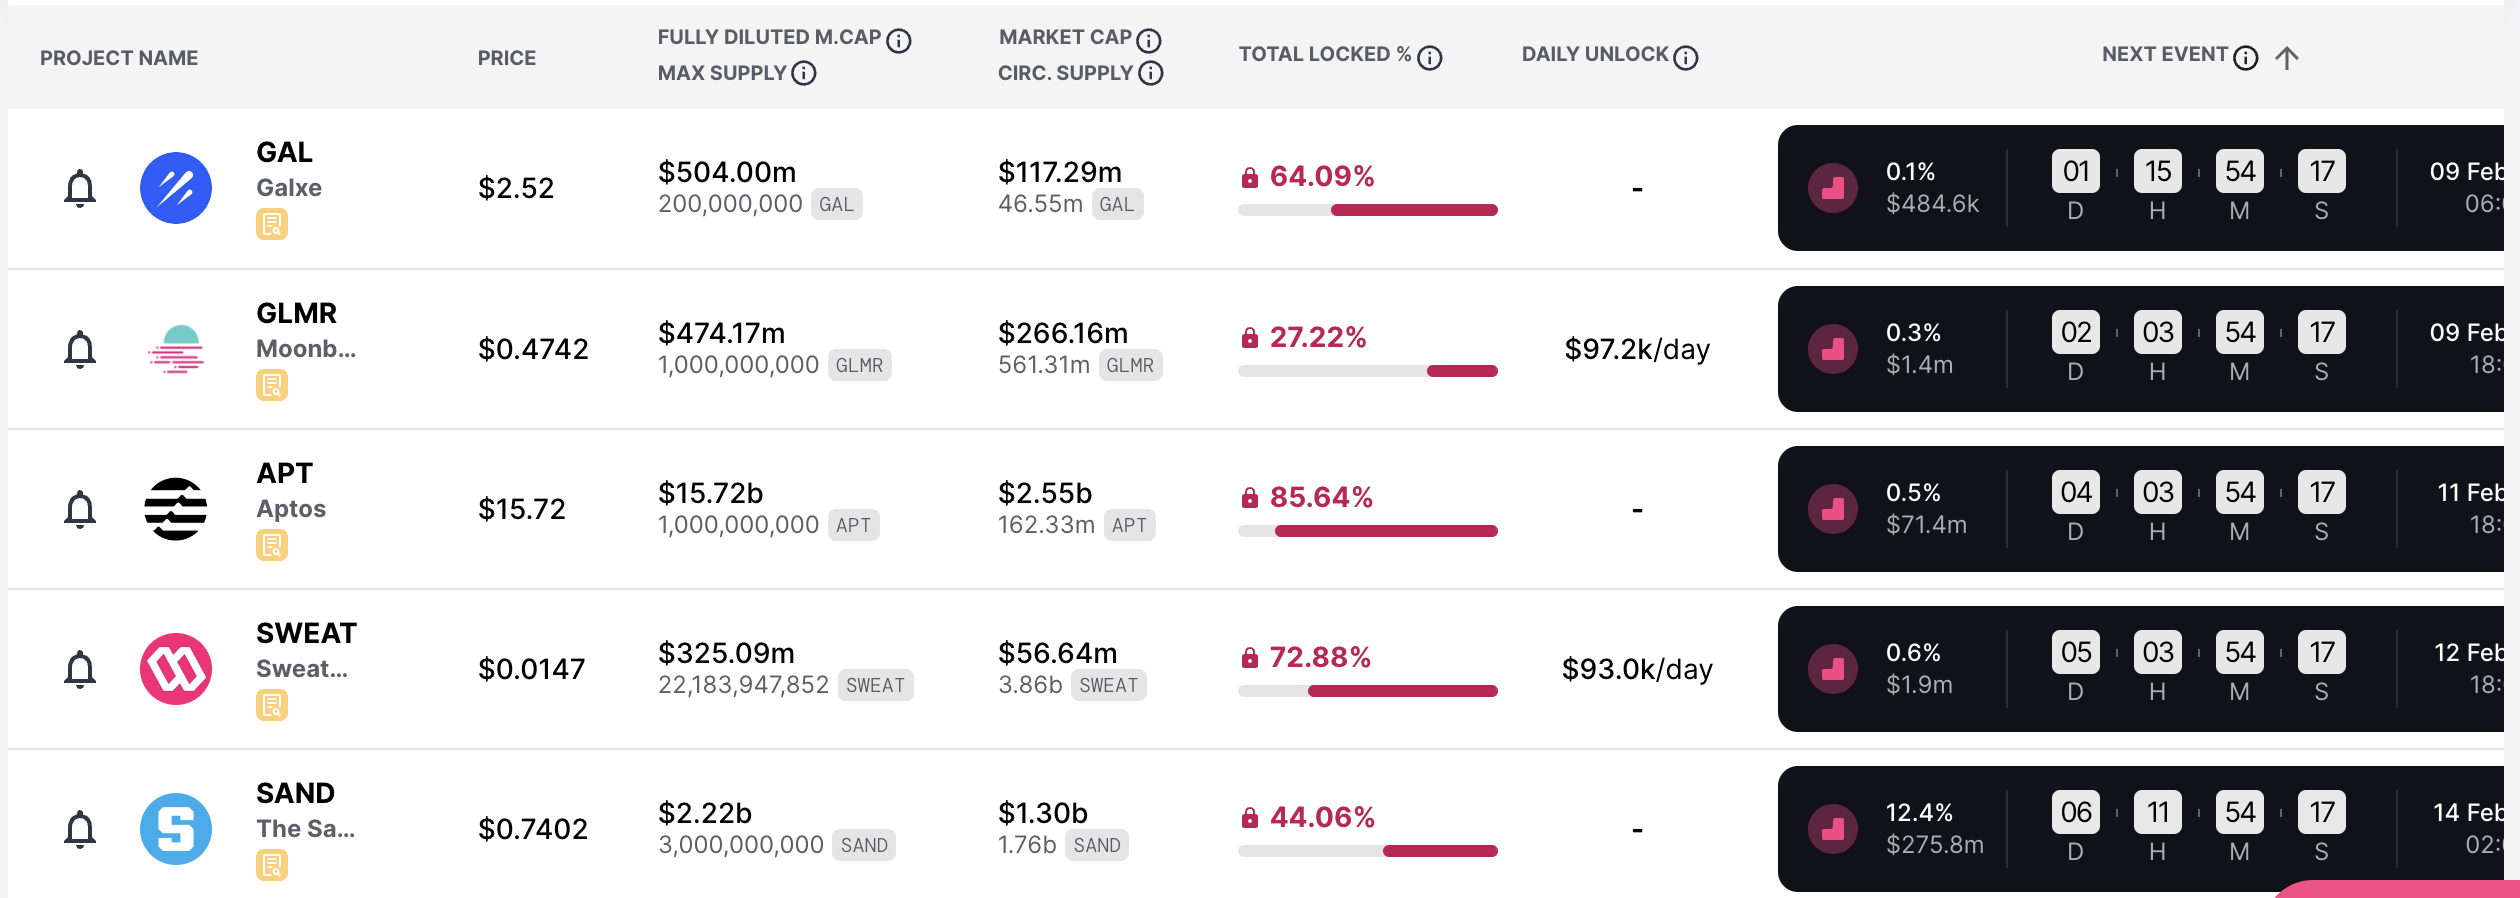This screenshot has height=898, width=2520.
Task: Enable notification bell for SAND
Action: tap(80, 829)
